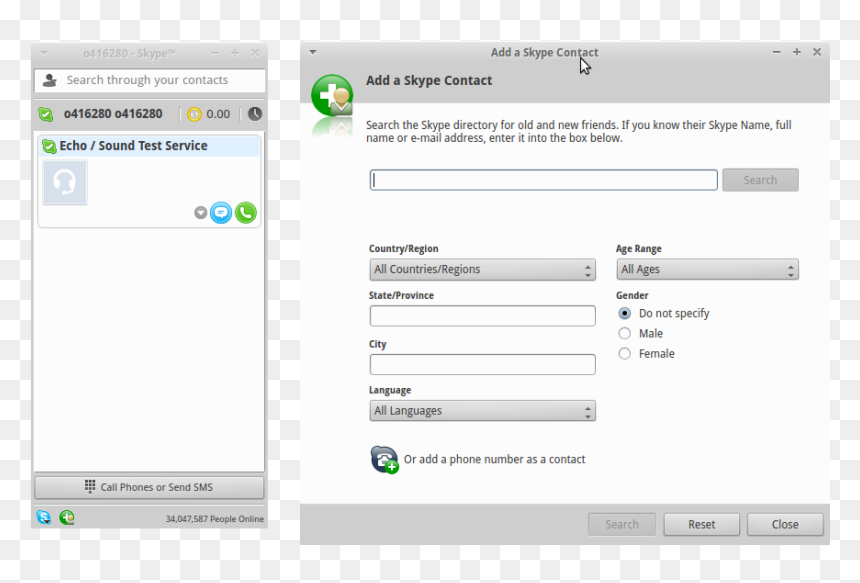Minimize the Add a Skype Contact window
The height and width of the screenshot is (583, 860).
776,52
